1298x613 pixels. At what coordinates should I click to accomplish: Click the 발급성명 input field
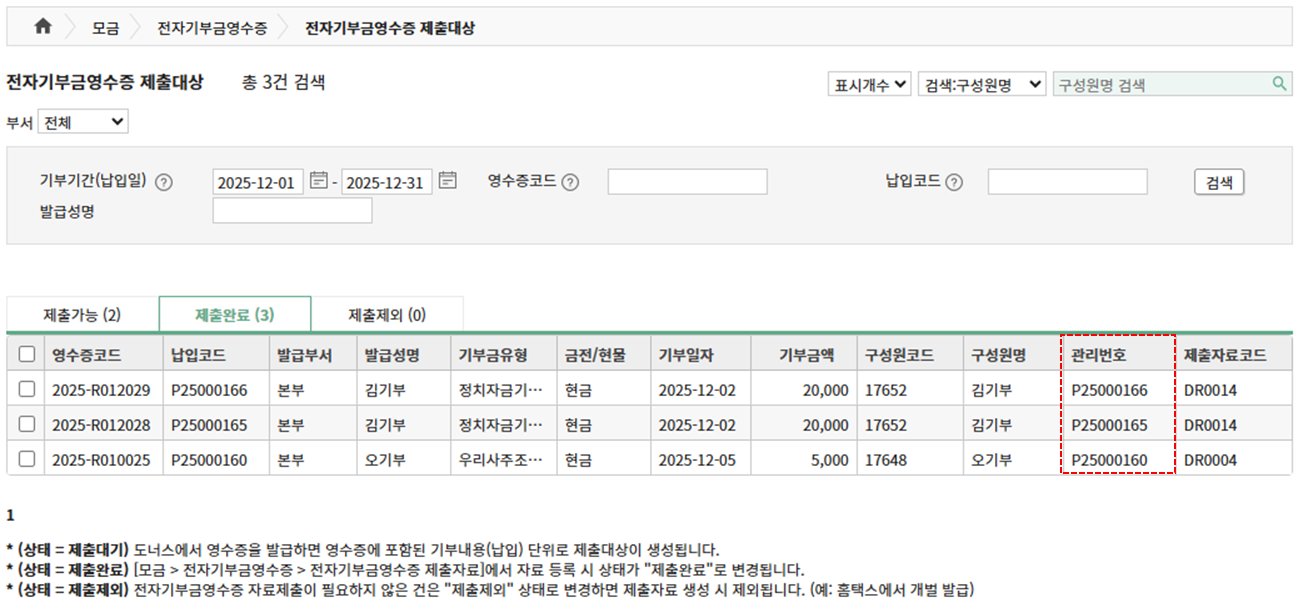click(292, 211)
